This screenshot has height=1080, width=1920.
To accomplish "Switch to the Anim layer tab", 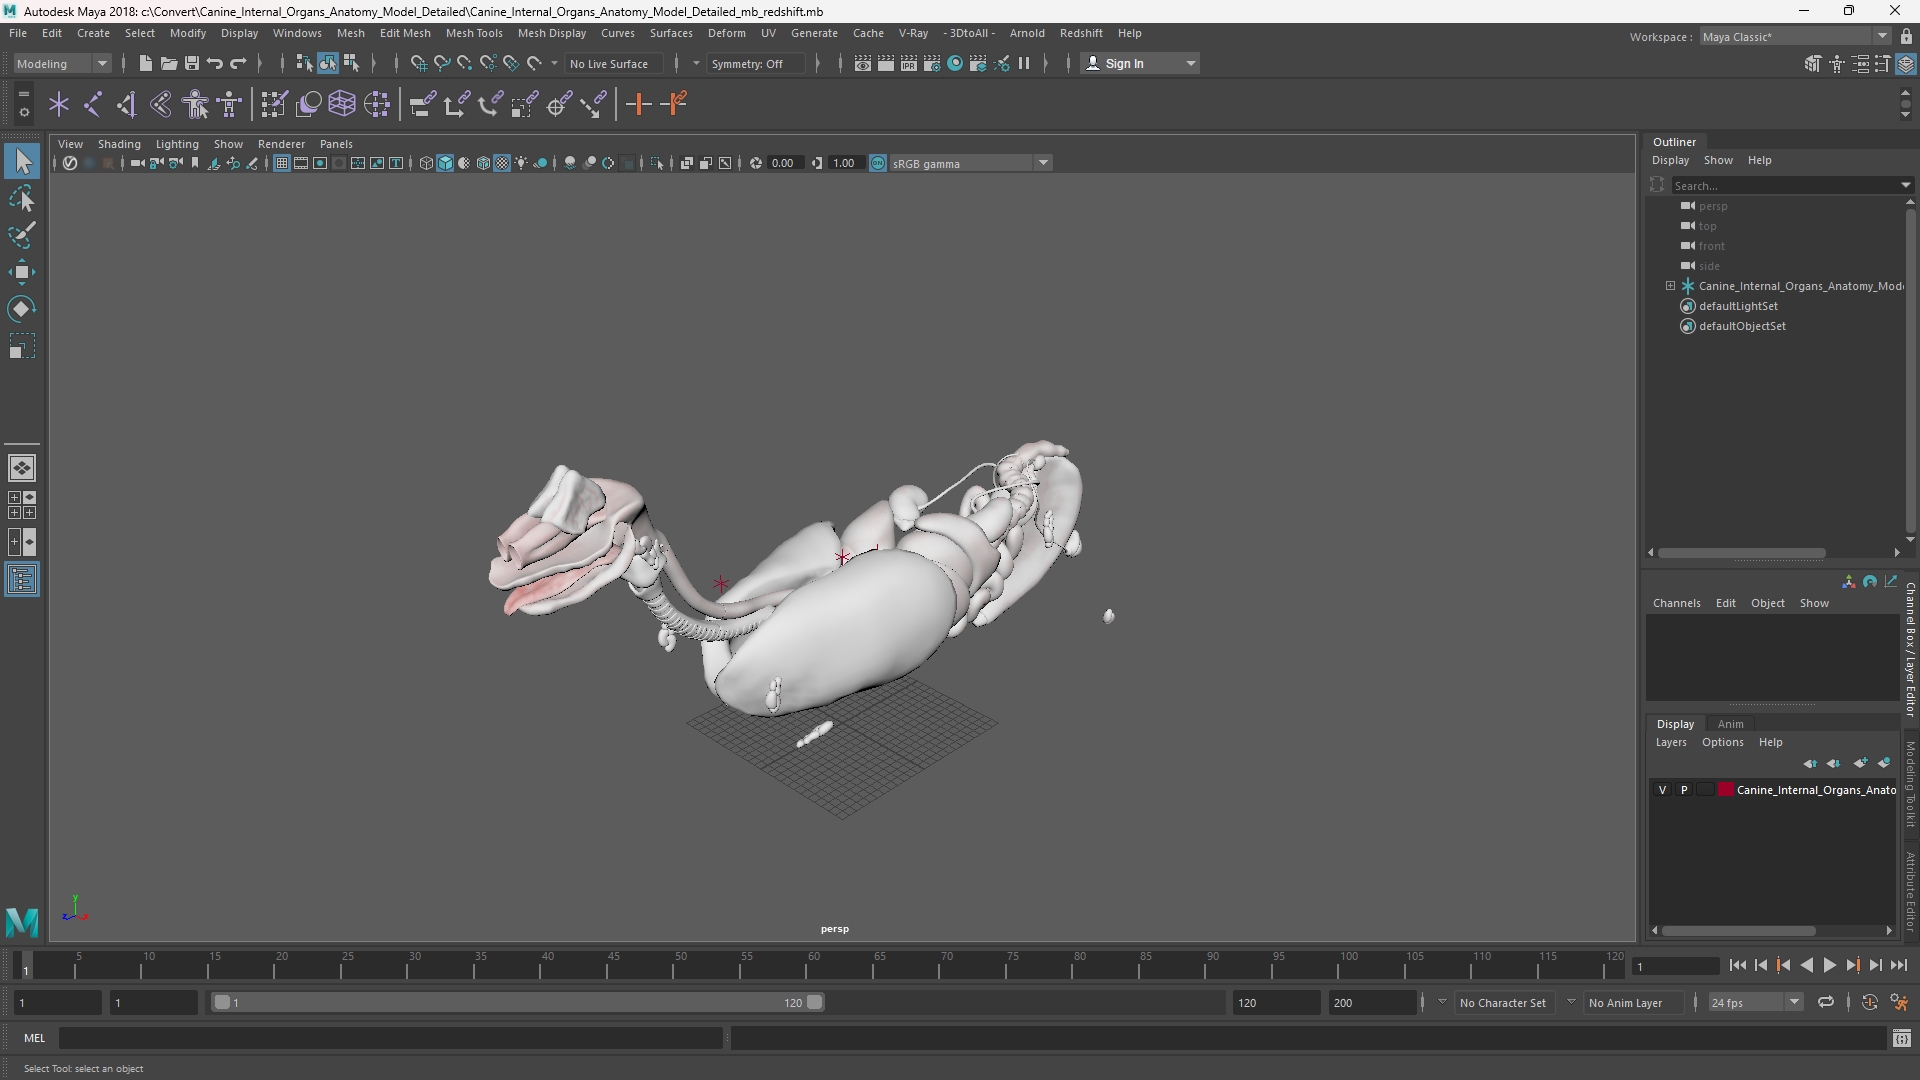I will click(1730, 724).
